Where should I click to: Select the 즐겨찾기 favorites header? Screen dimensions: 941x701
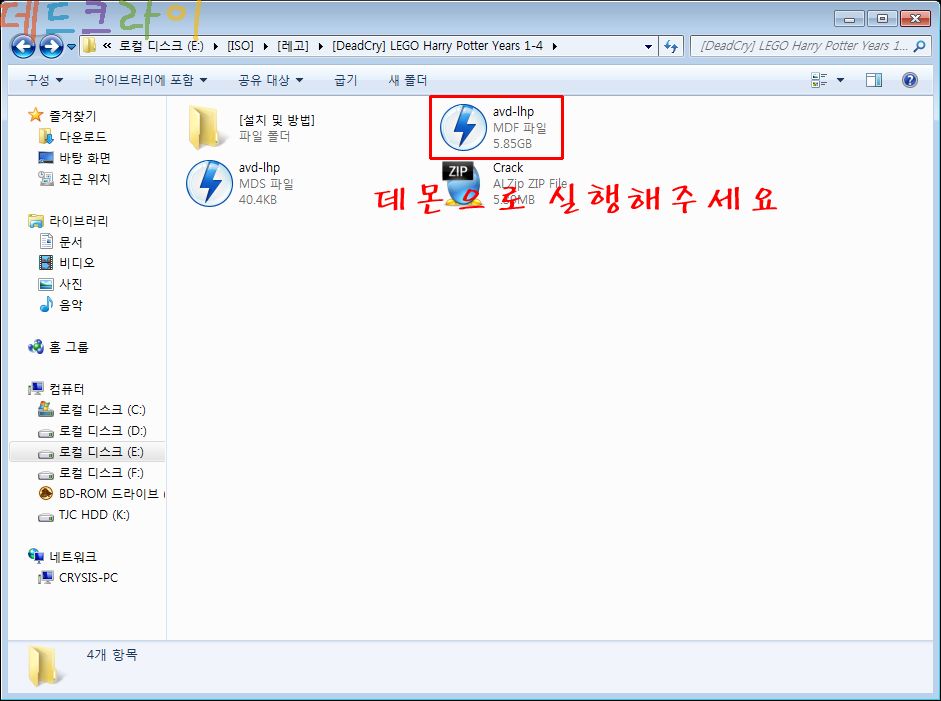62,115
